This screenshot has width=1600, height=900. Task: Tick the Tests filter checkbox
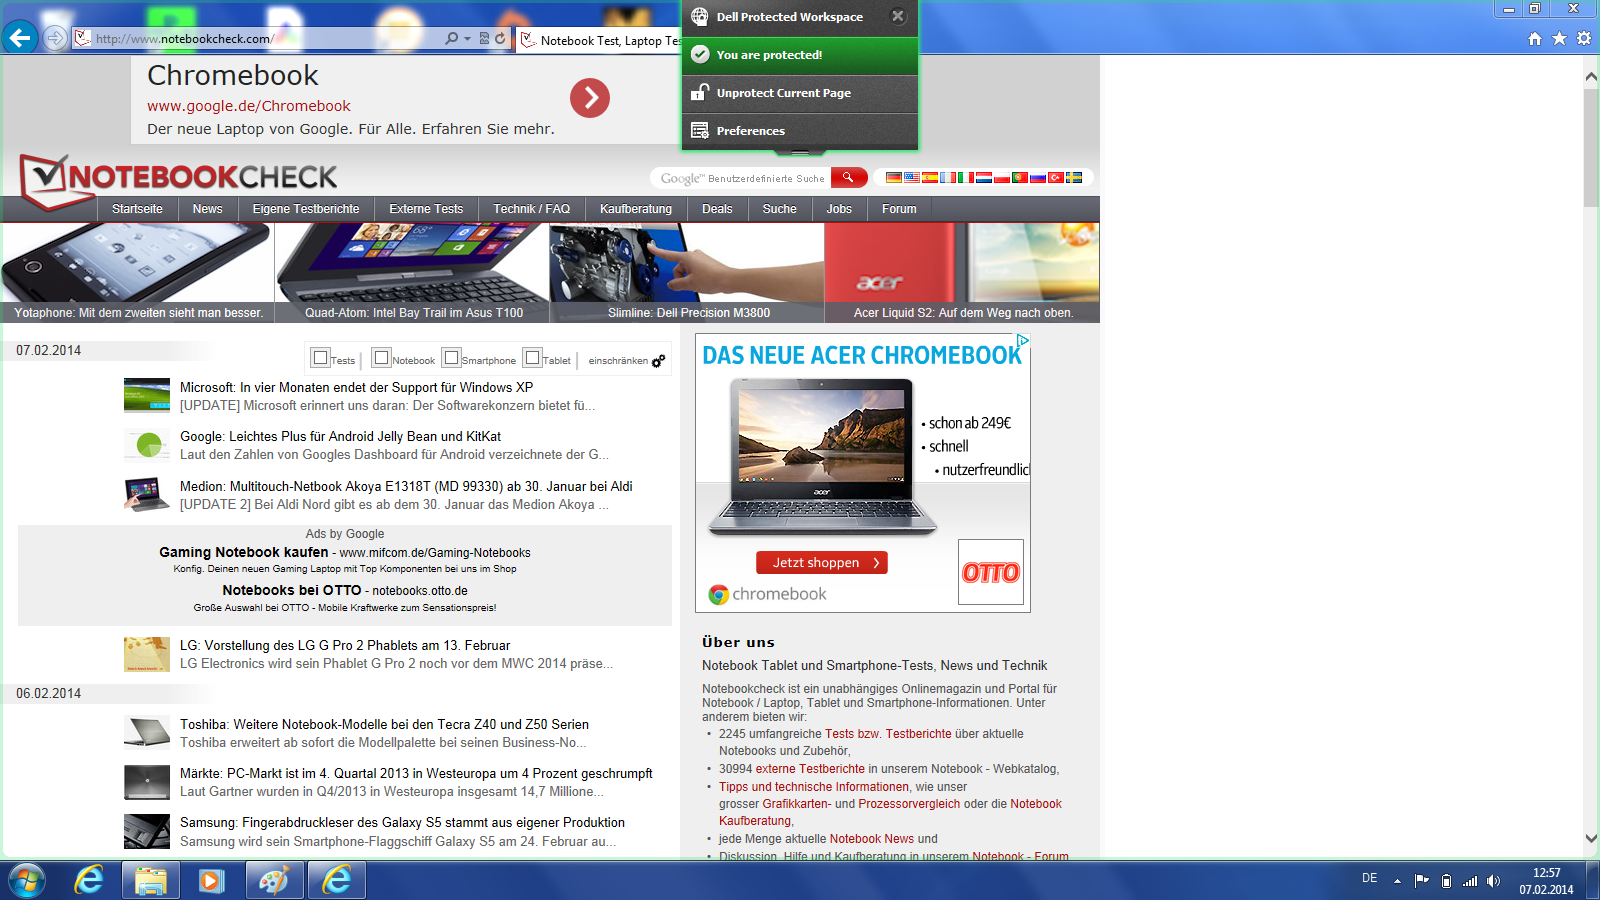(320, 357)
